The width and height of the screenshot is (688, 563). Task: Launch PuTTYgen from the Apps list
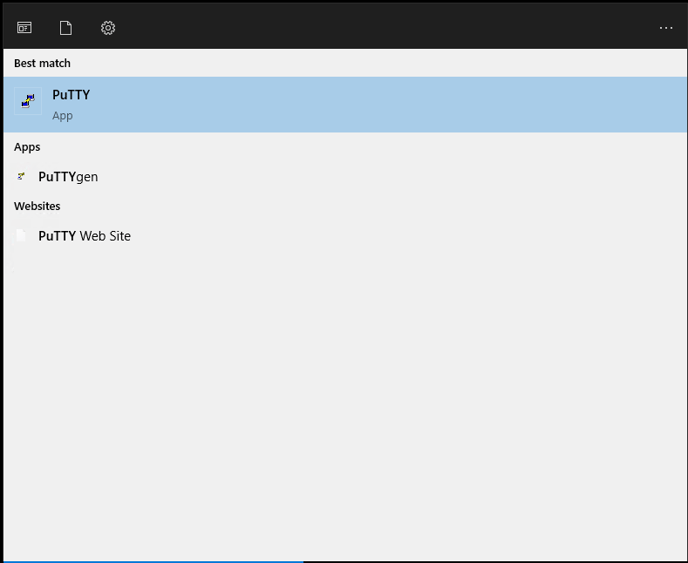coord(68,177)
